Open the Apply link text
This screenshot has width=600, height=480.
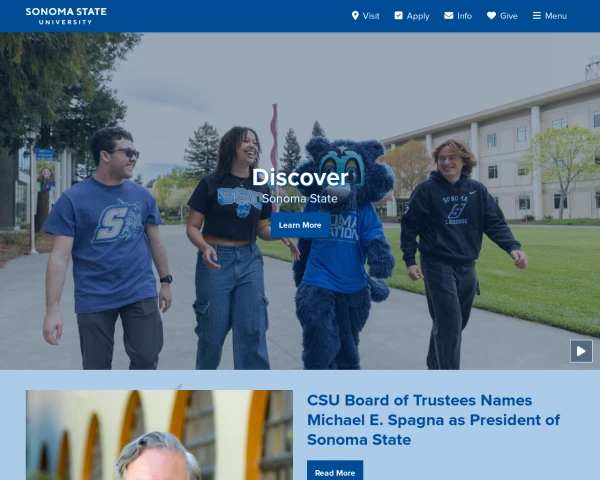pyautogui.click(x=418, y=16)
